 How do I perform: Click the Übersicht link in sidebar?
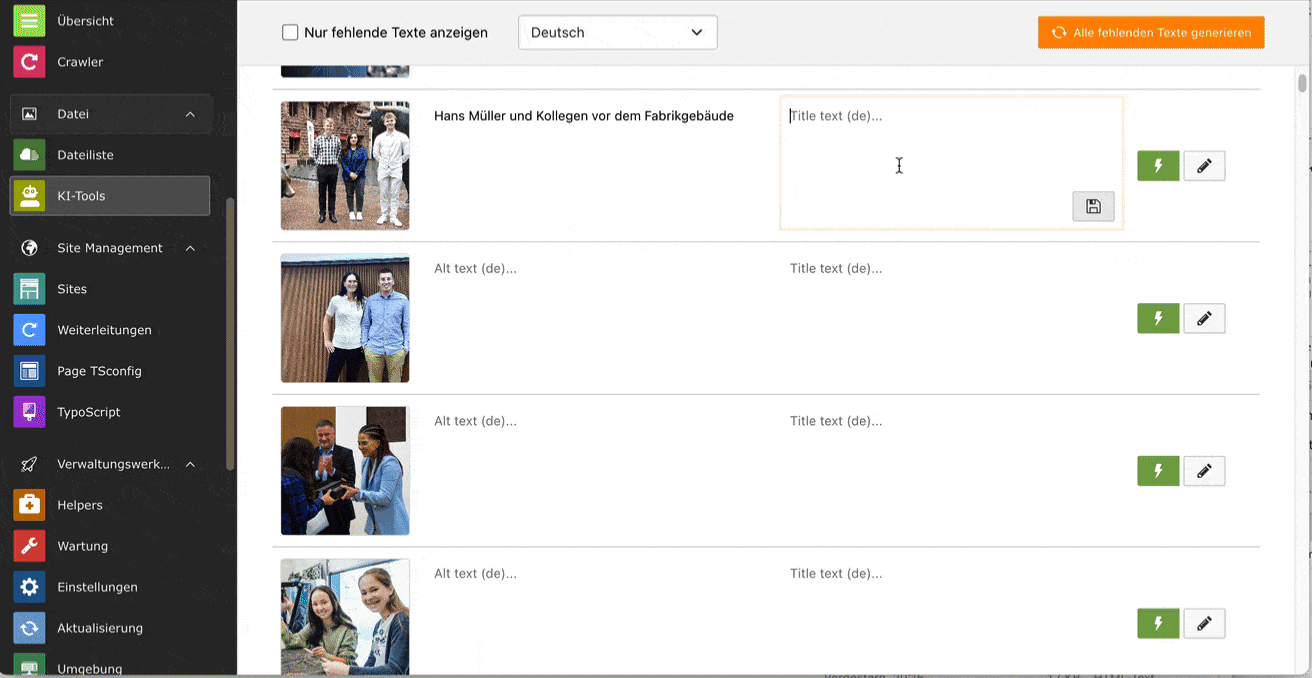[85, 21]
